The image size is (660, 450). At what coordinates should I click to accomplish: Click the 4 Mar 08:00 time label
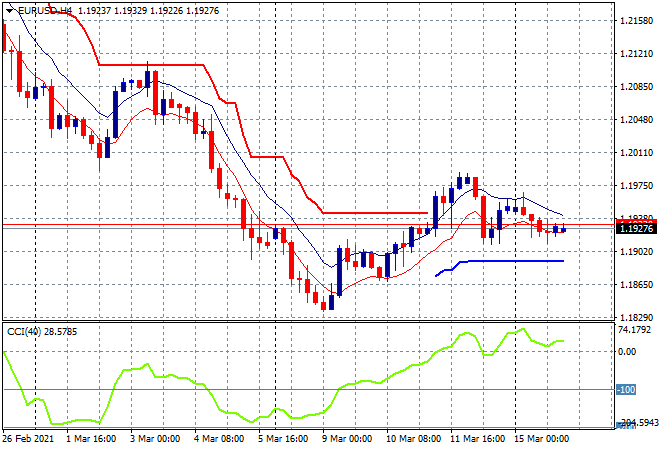pyautogui.click(x=219, y=439)
